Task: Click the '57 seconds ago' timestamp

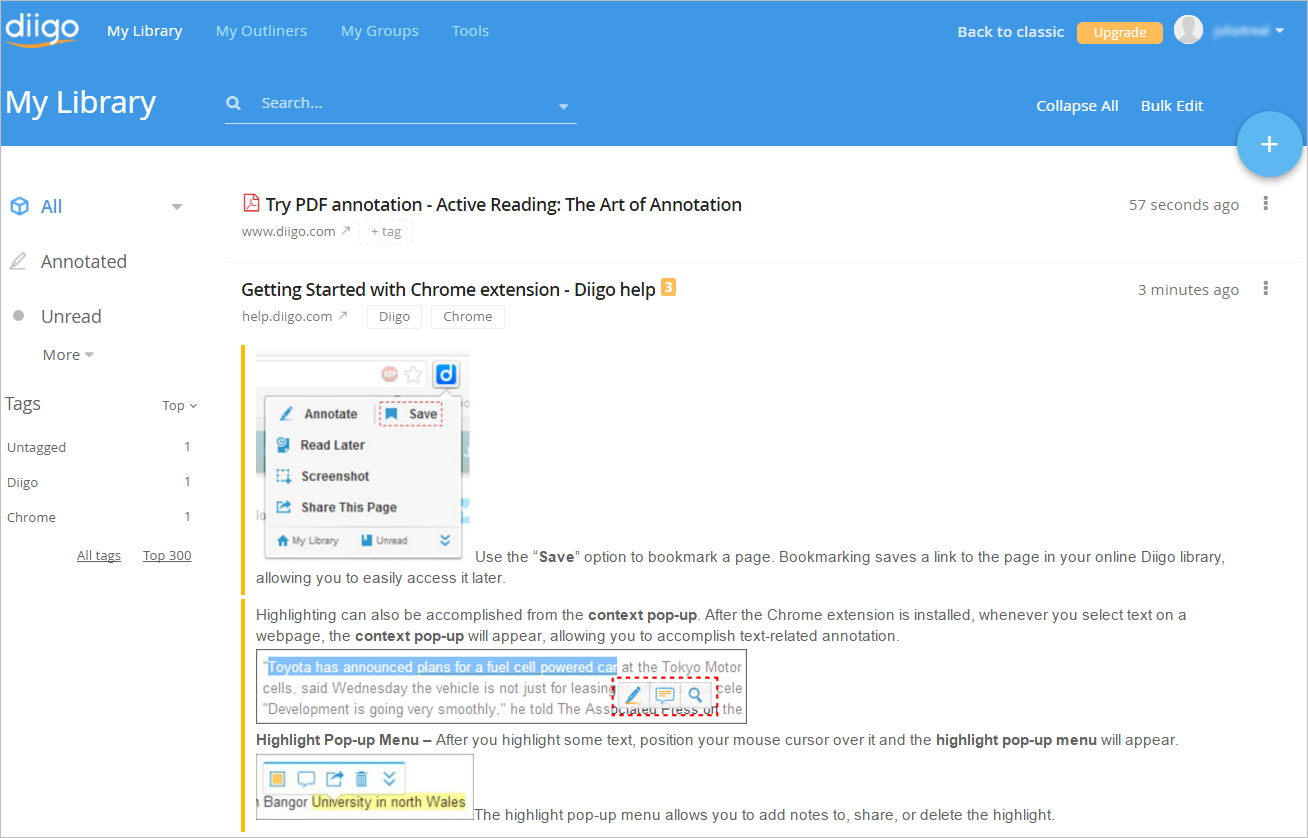Action: [x=1184, y=205]
